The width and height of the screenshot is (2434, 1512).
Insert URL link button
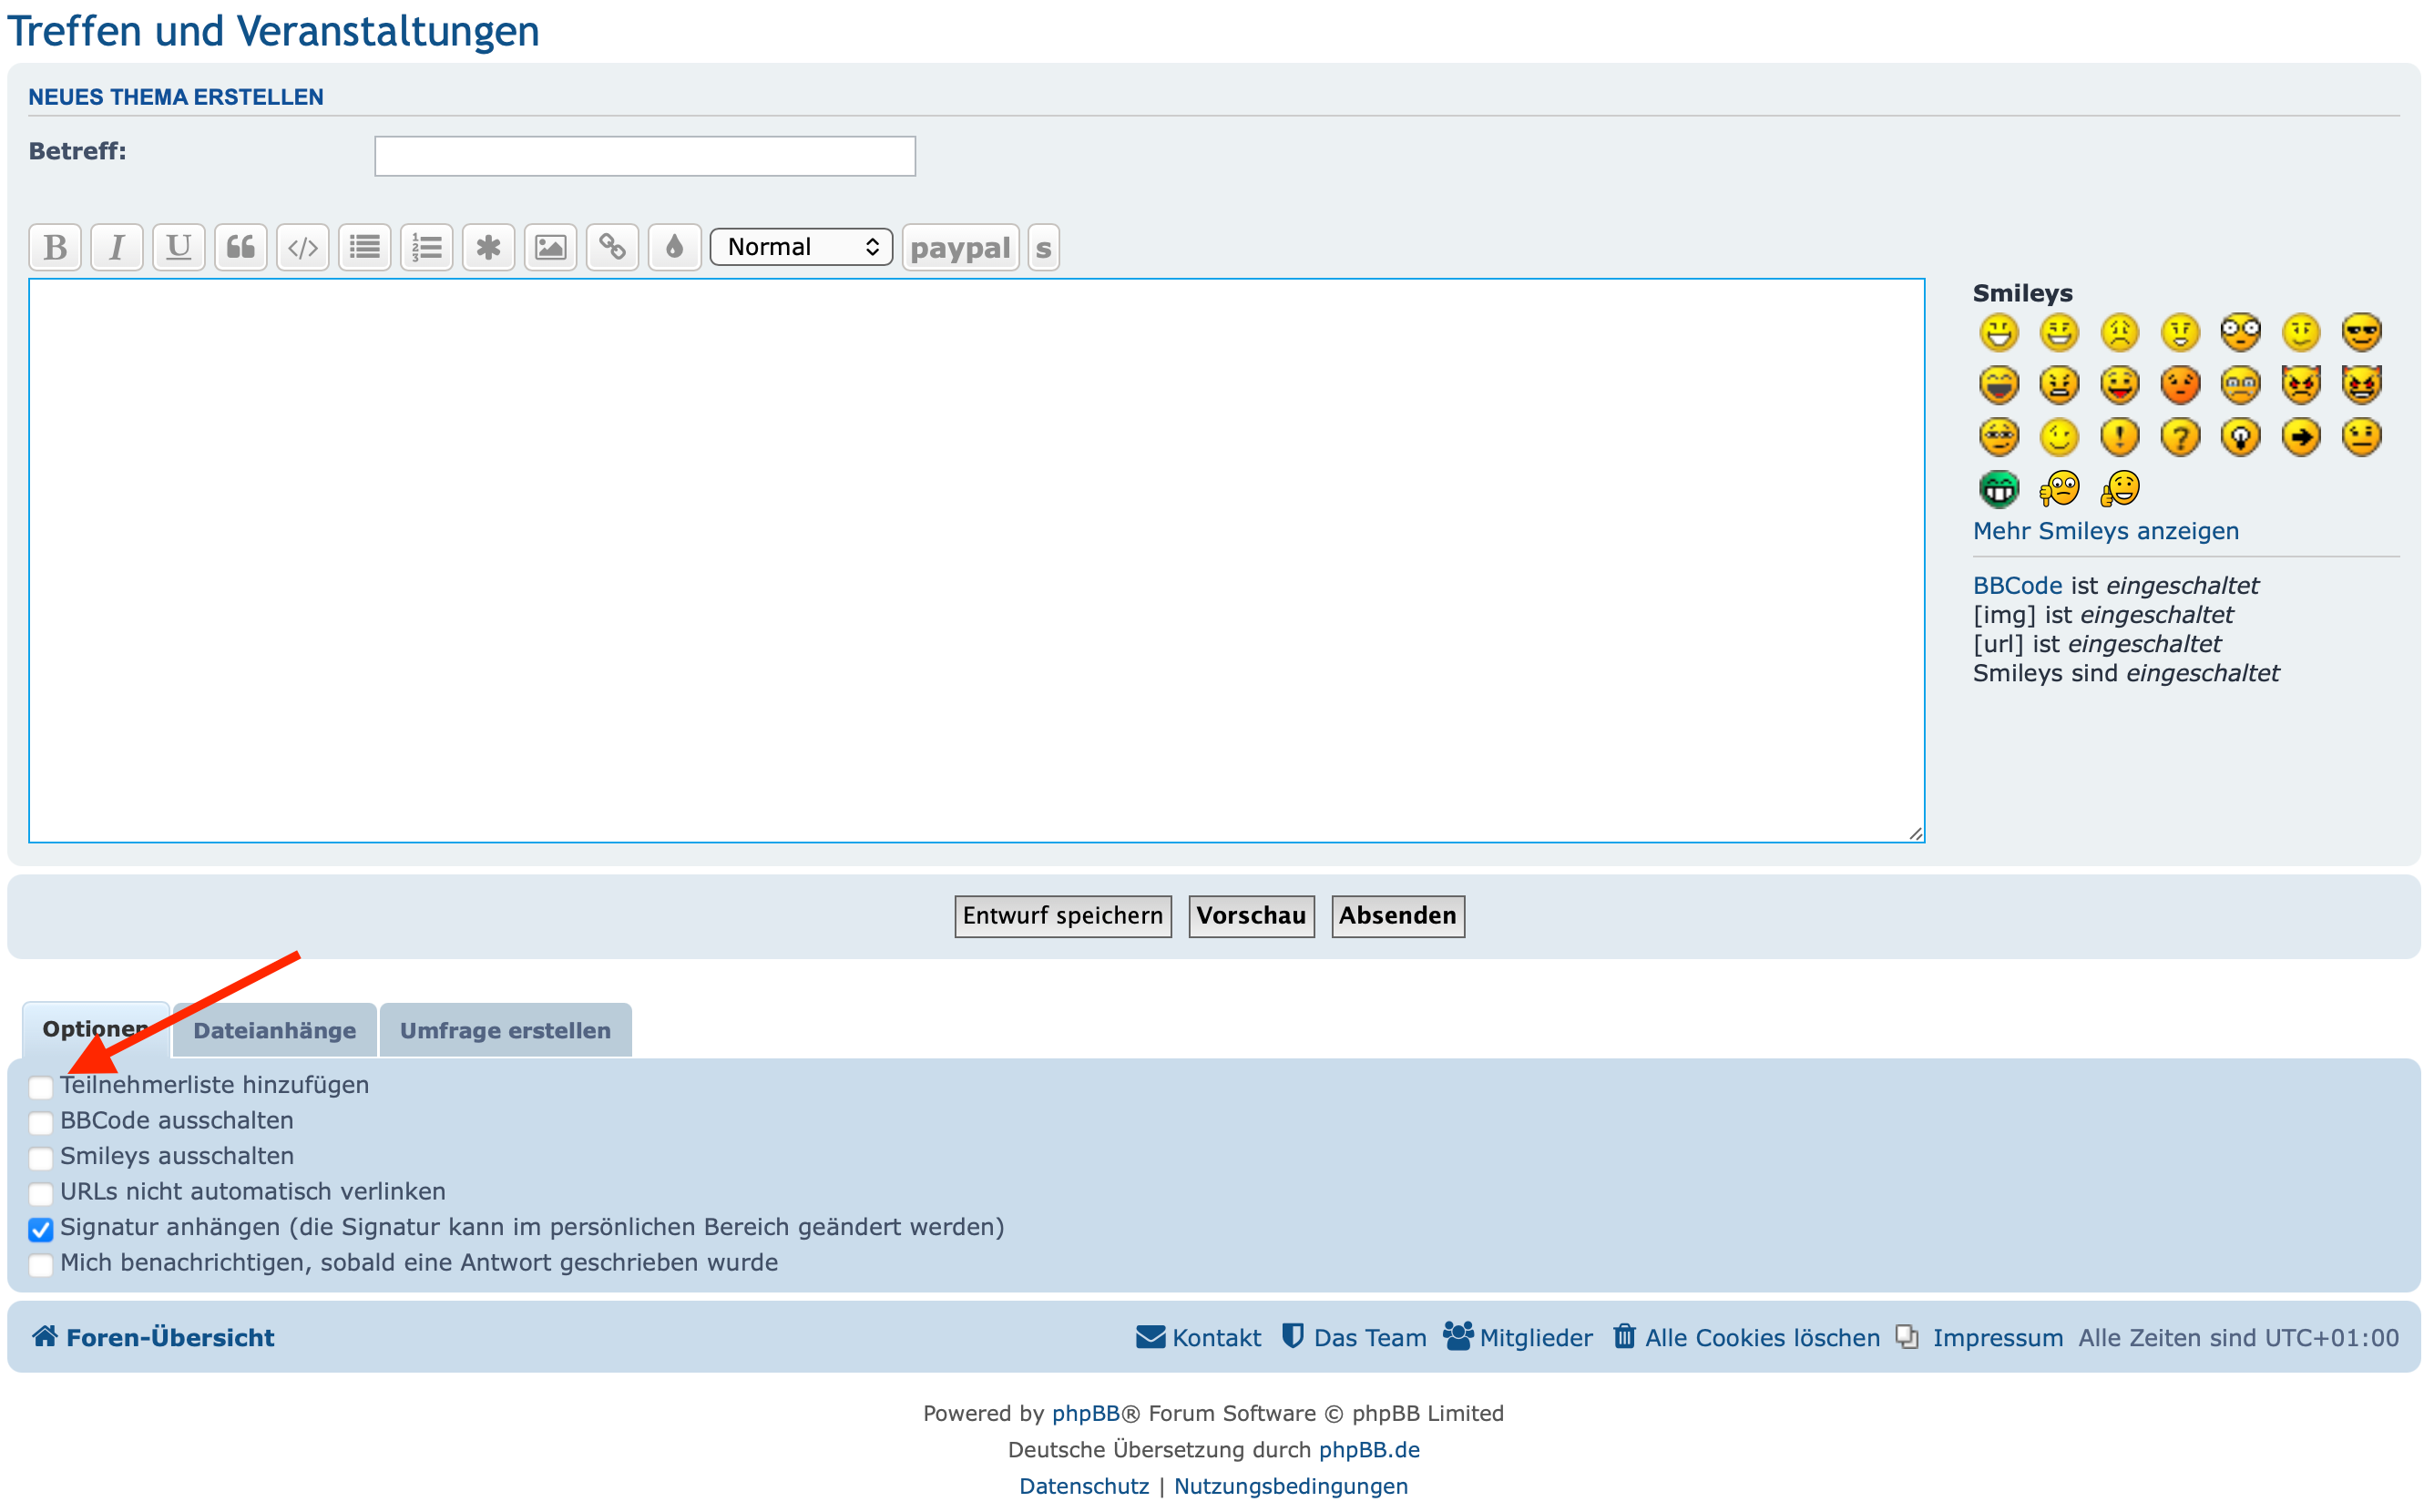[612, 247]
